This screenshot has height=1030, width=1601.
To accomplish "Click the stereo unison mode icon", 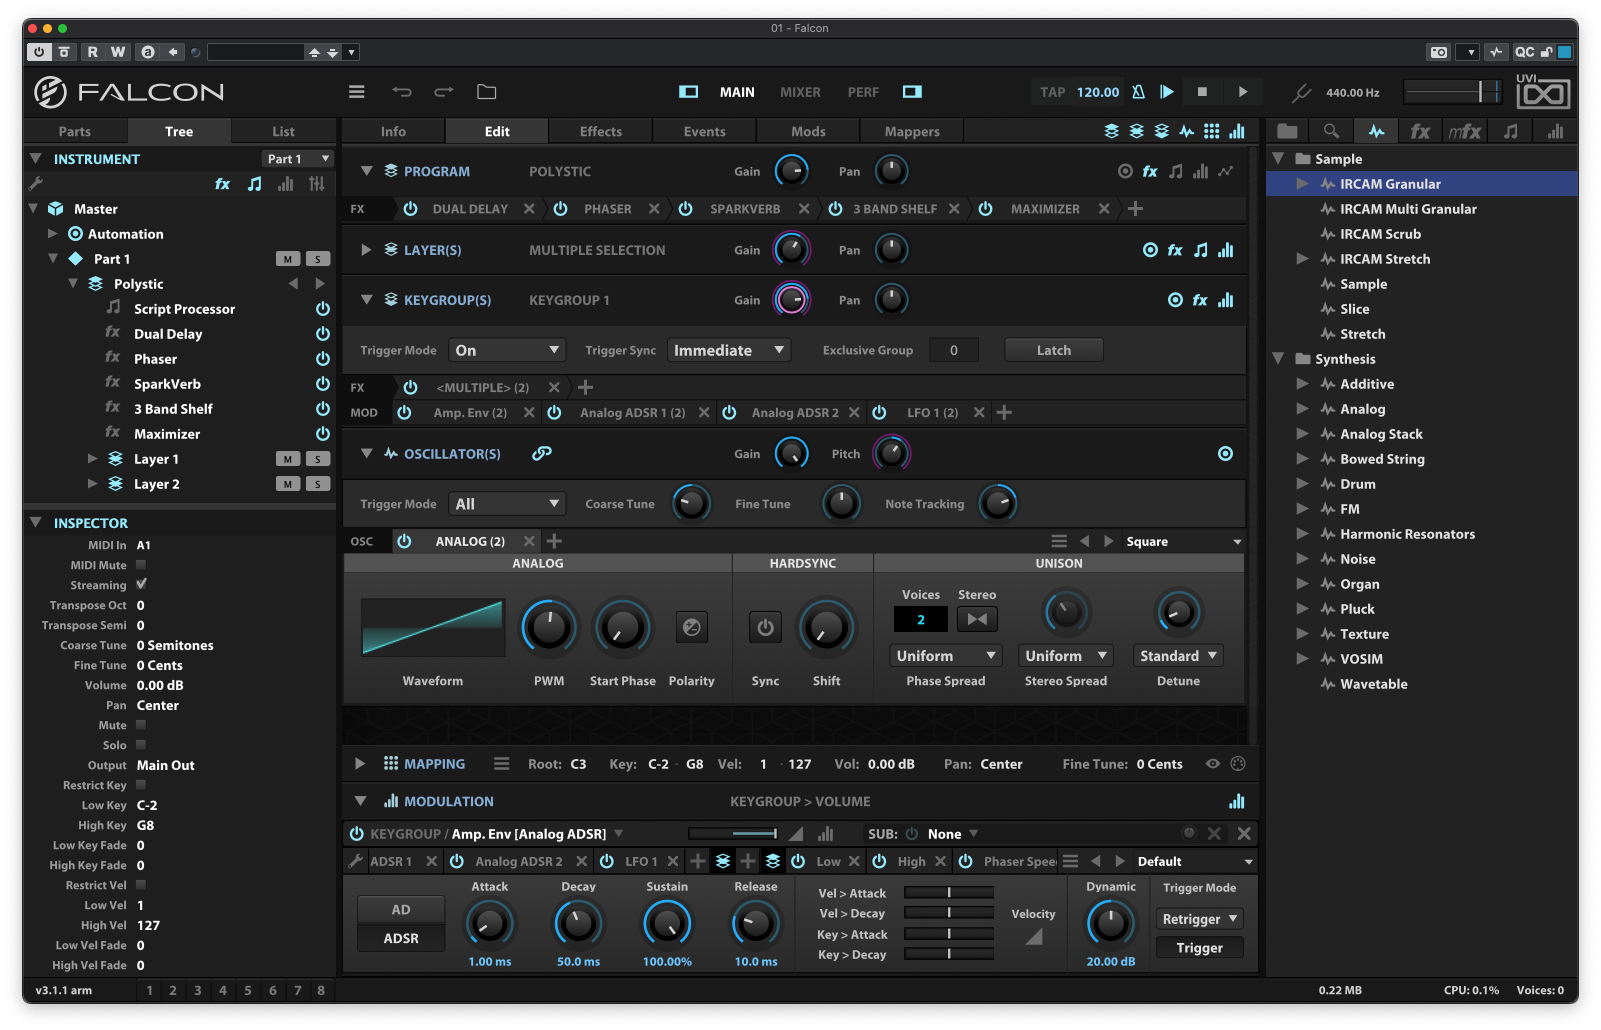I will click(x=977, y=619).
